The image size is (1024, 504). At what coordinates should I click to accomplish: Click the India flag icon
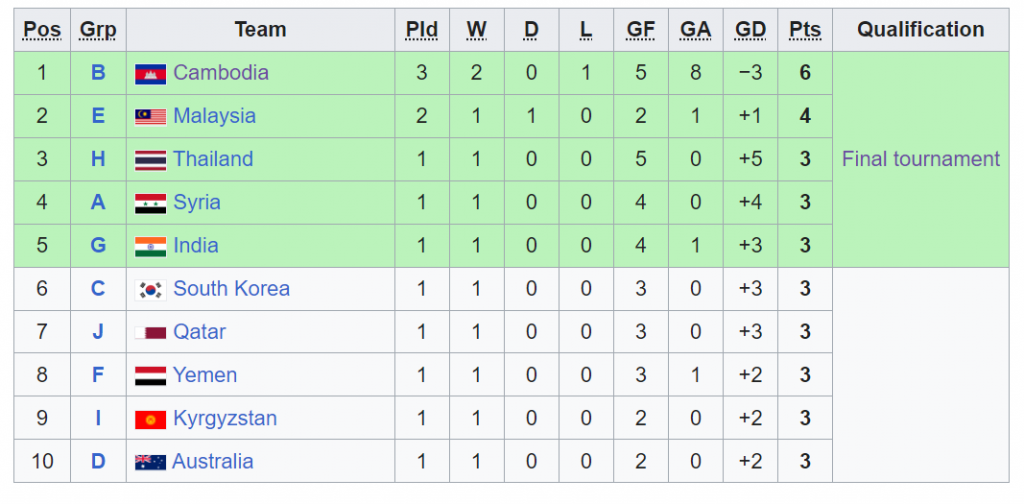tap(150, 247)
